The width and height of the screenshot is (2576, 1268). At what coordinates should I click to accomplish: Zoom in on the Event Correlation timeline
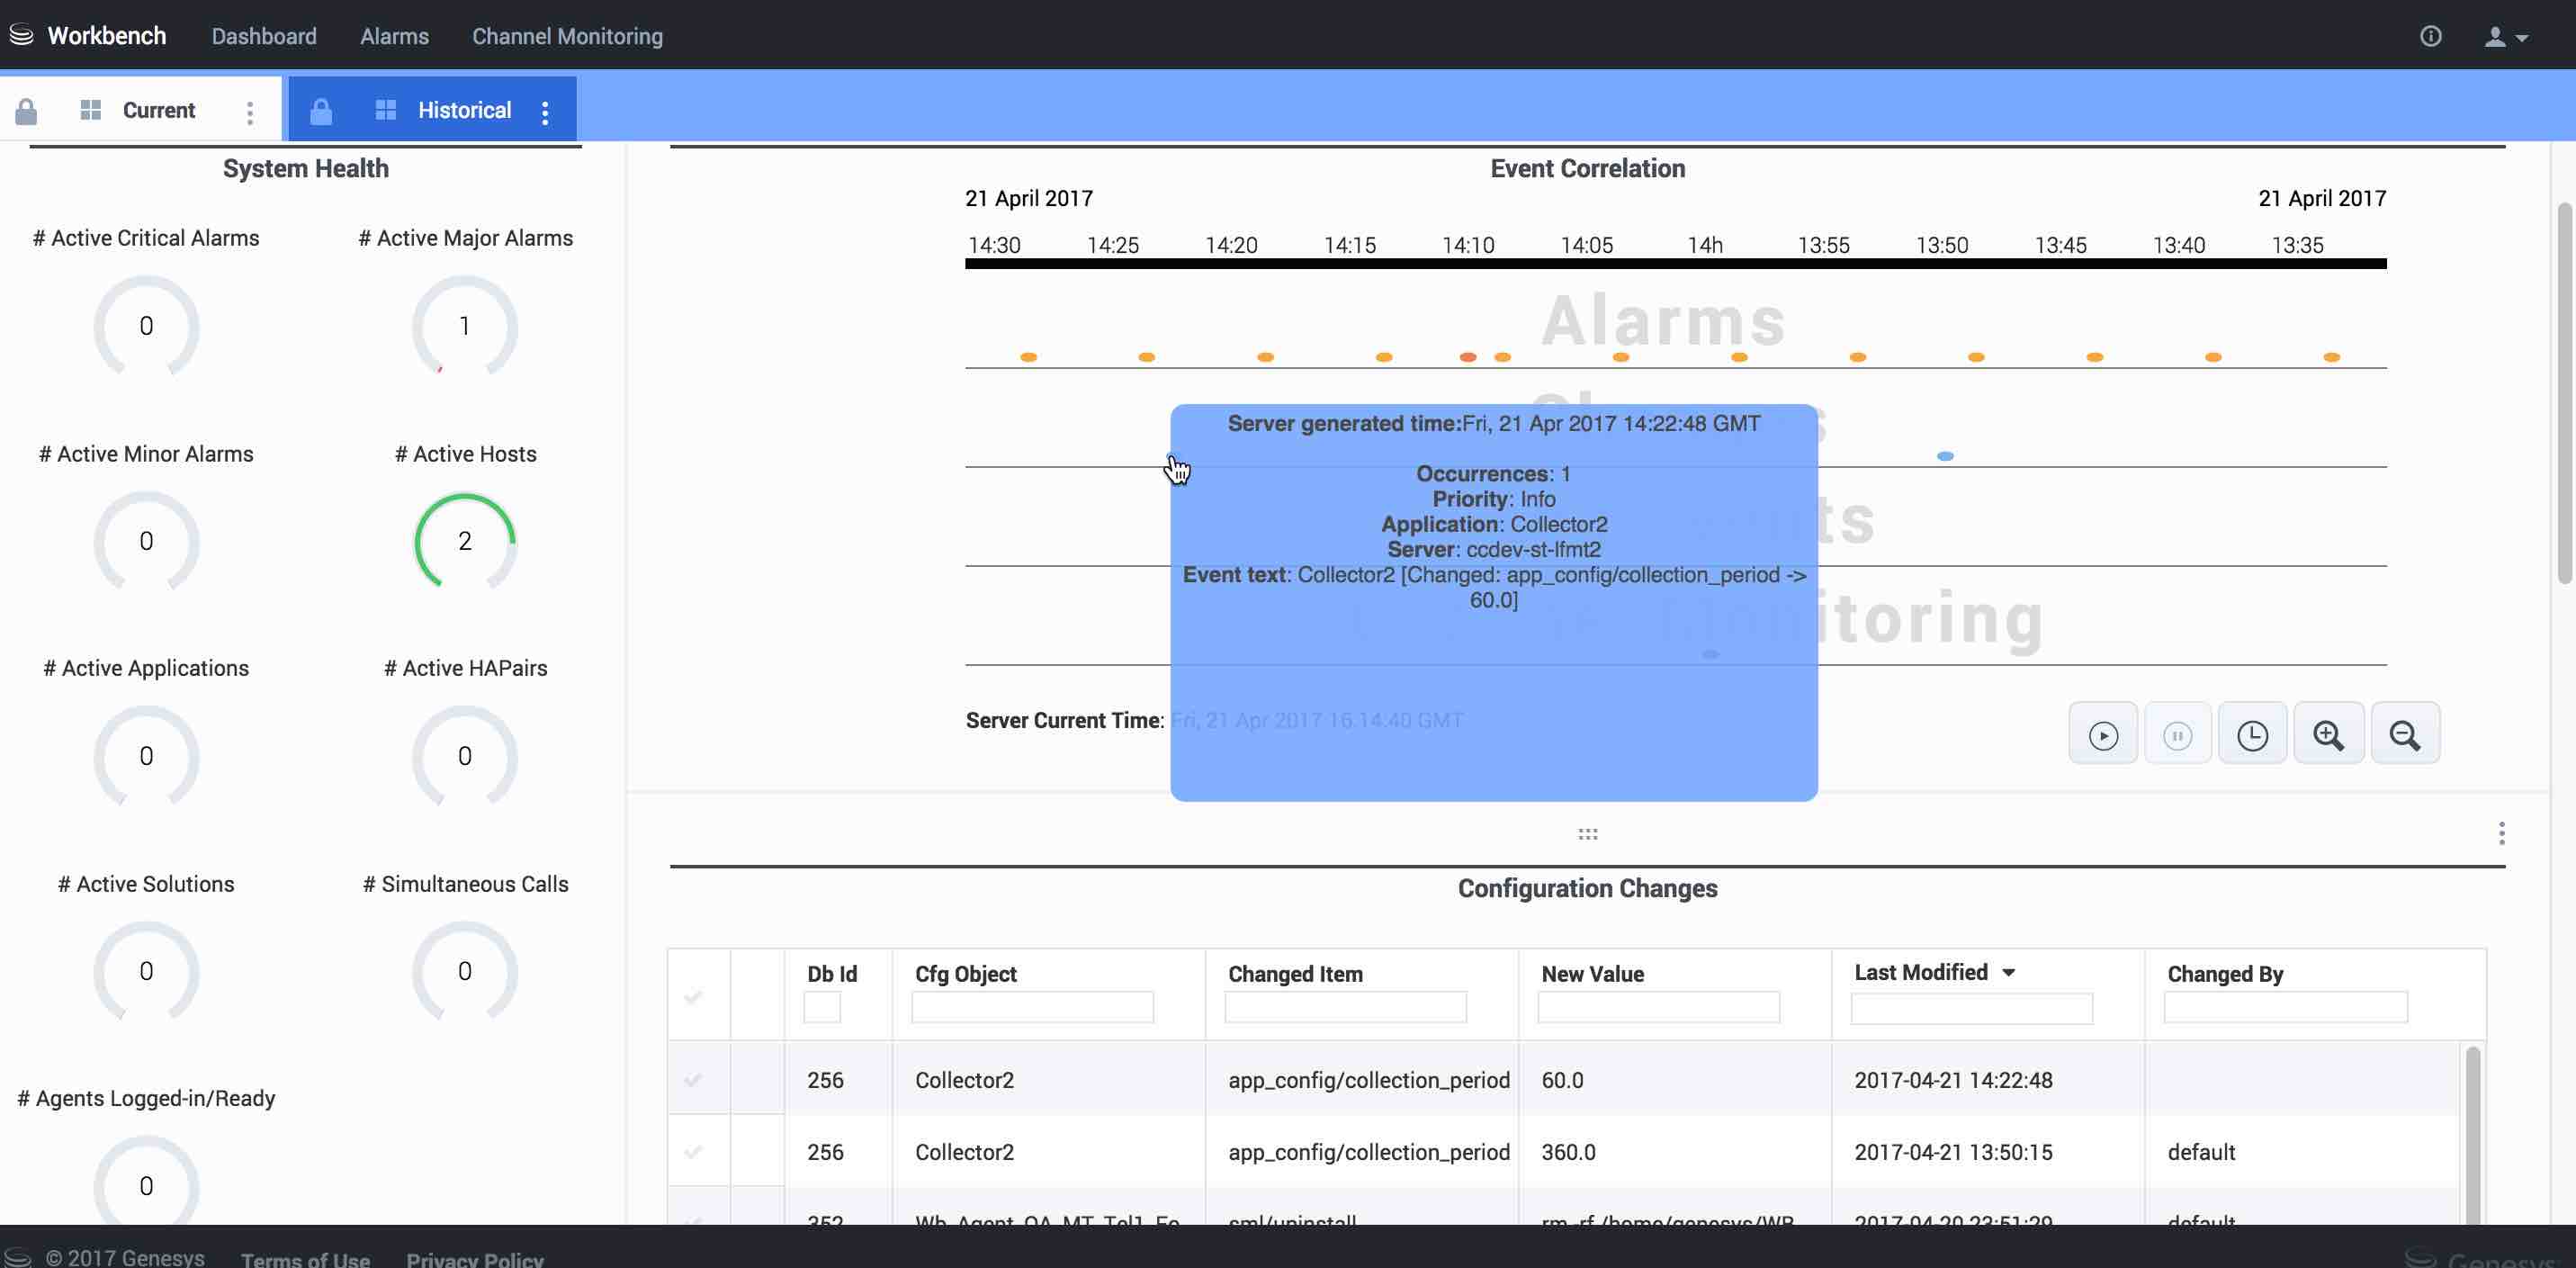(2328, 735)
